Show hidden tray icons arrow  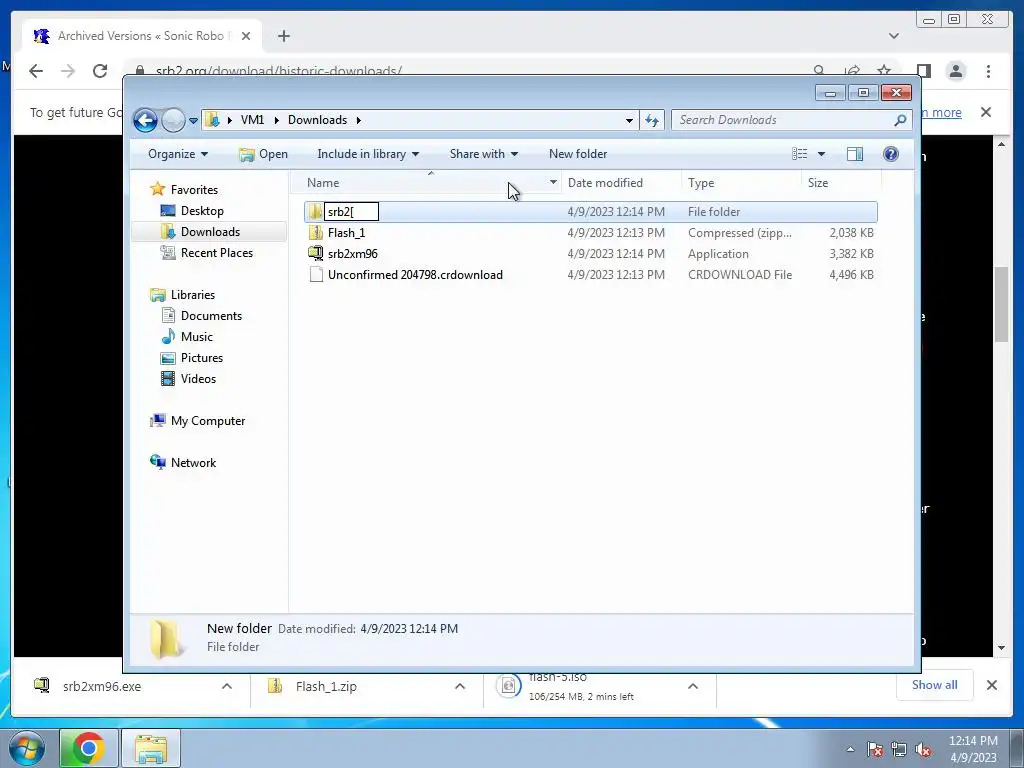[850, 750]
